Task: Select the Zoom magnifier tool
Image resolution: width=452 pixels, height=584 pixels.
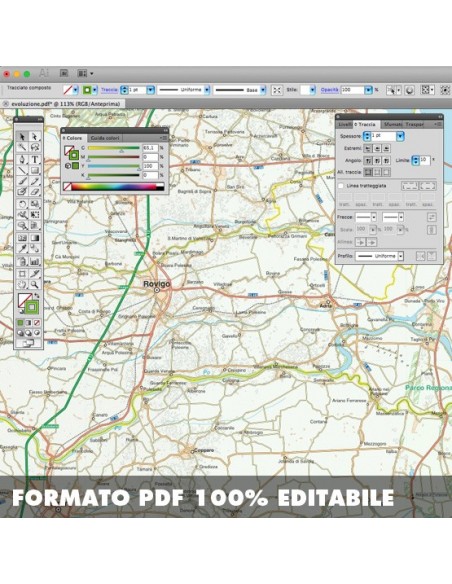Action: [35, 285]
